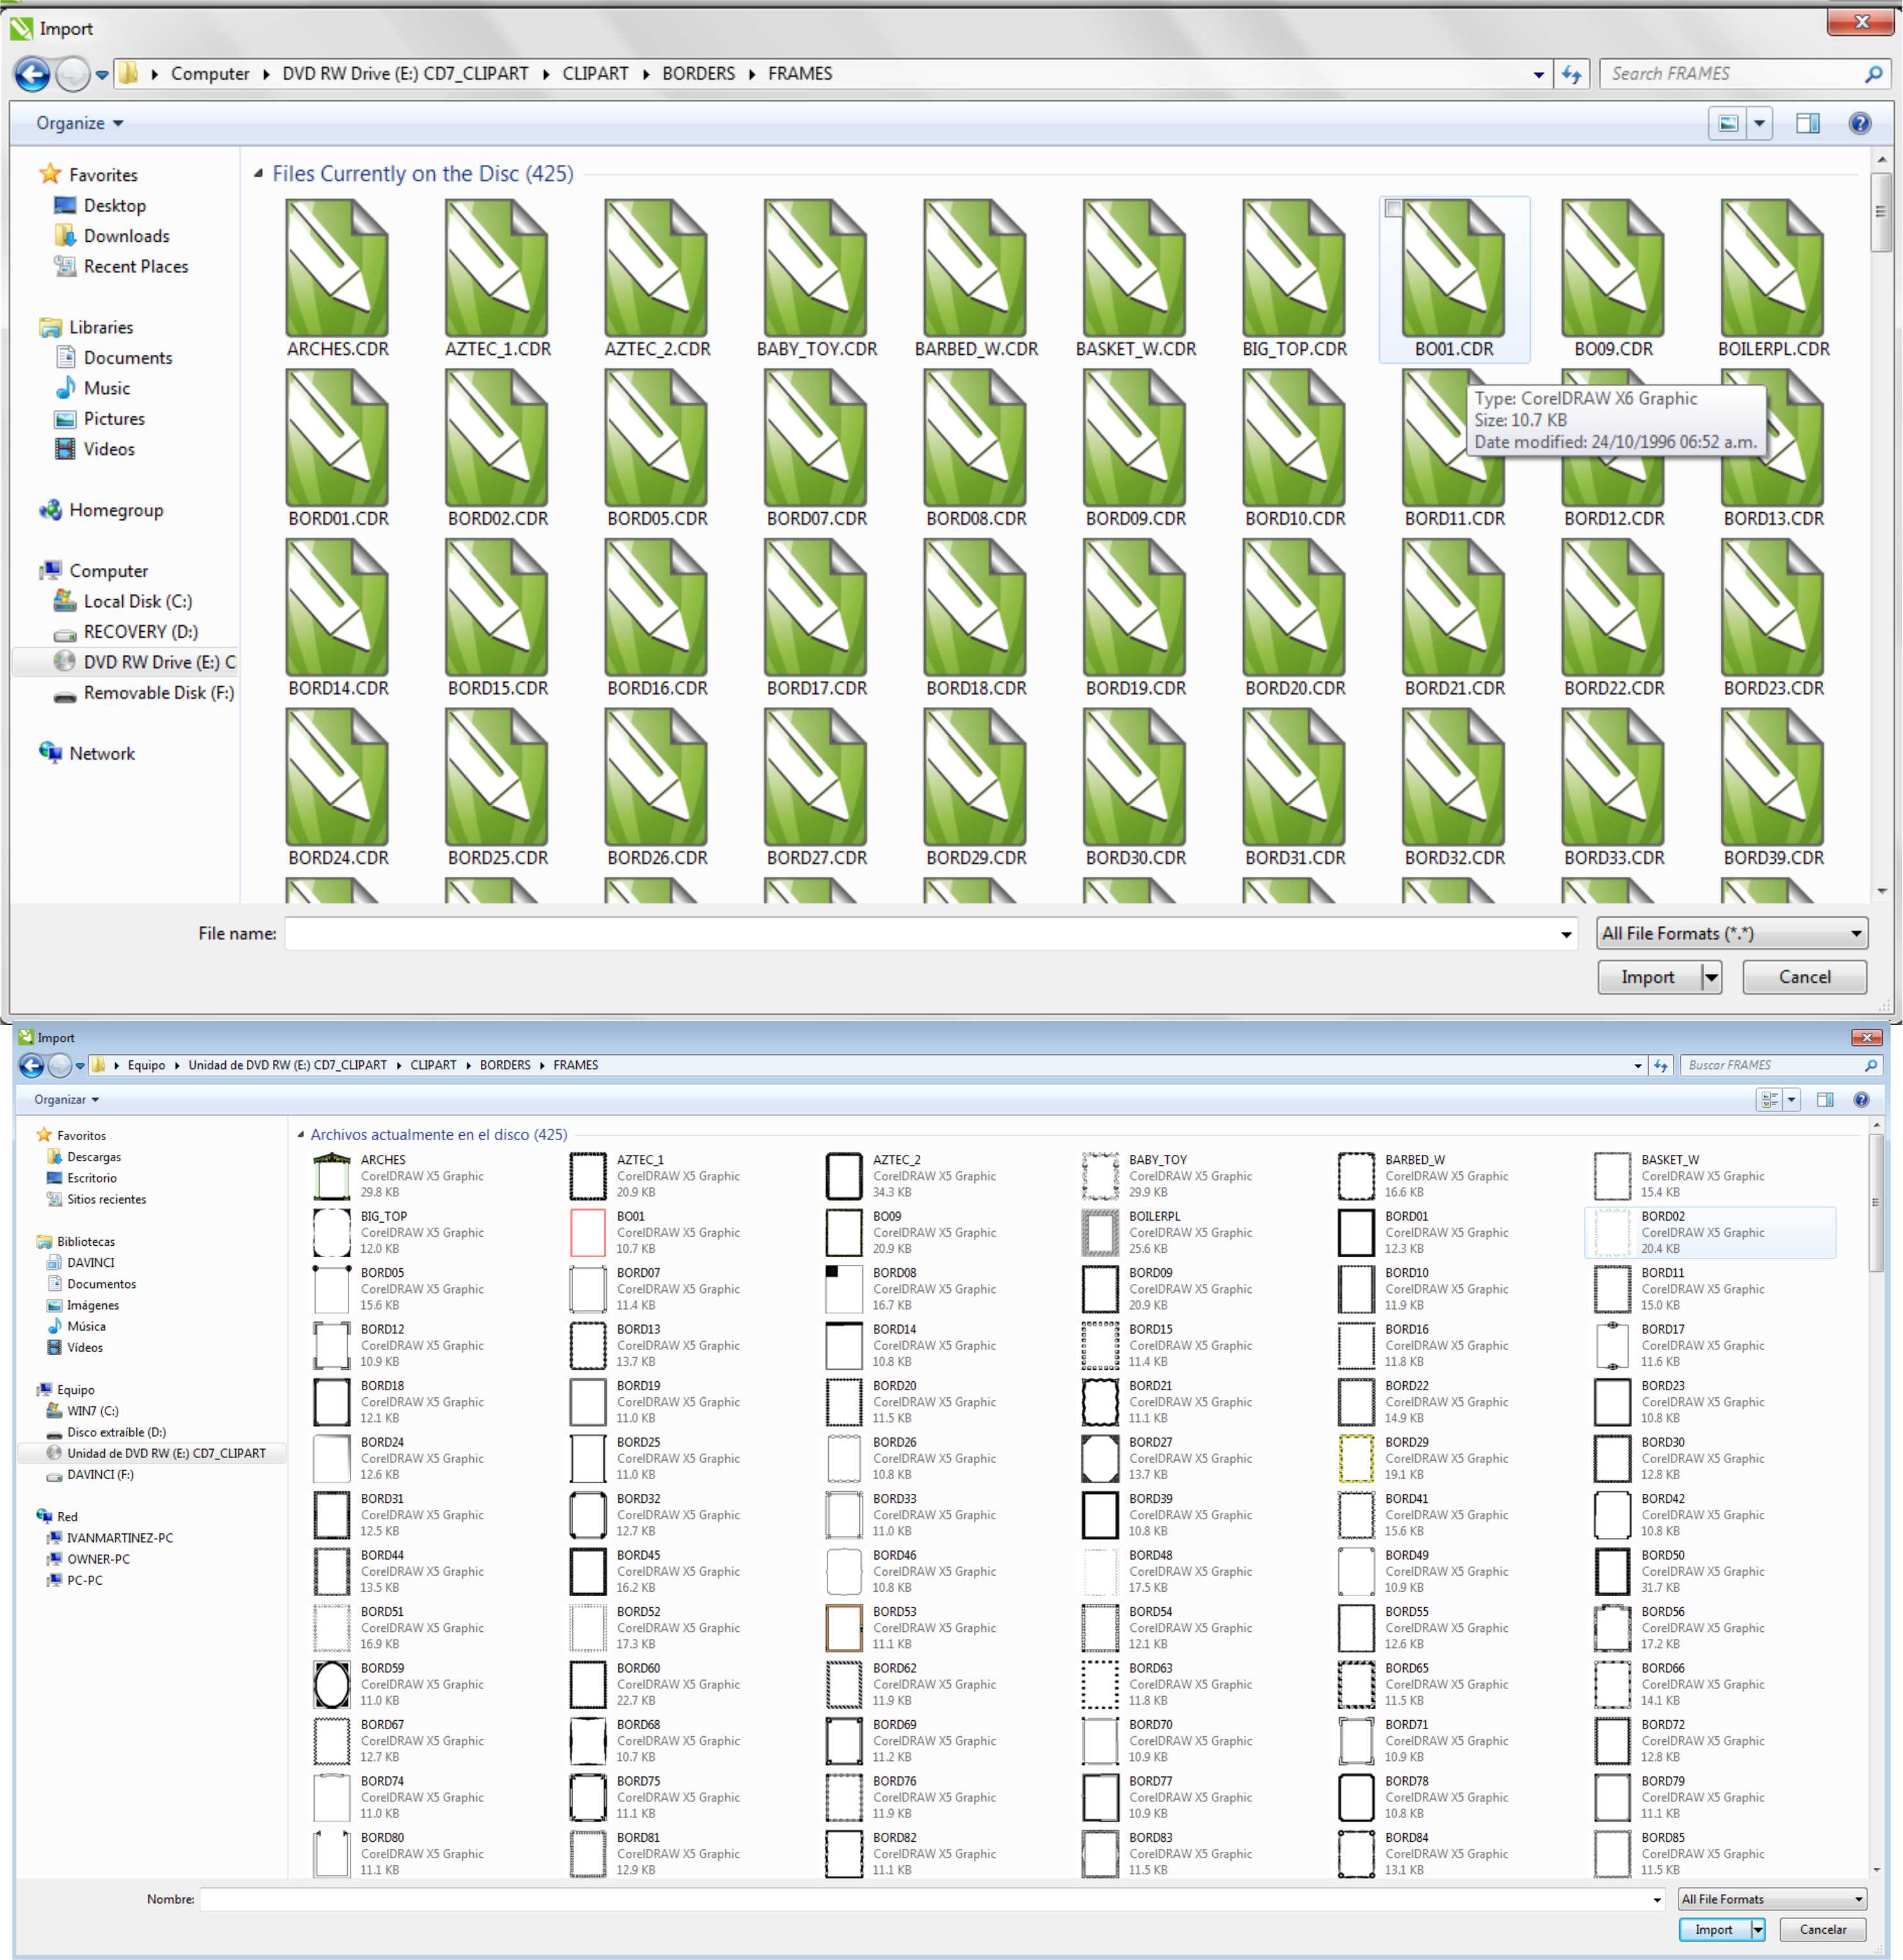Click the scroll down arrow in lower file list
The height and width of the screenshot is (1960, 1903).
tap(1875, 1871)
